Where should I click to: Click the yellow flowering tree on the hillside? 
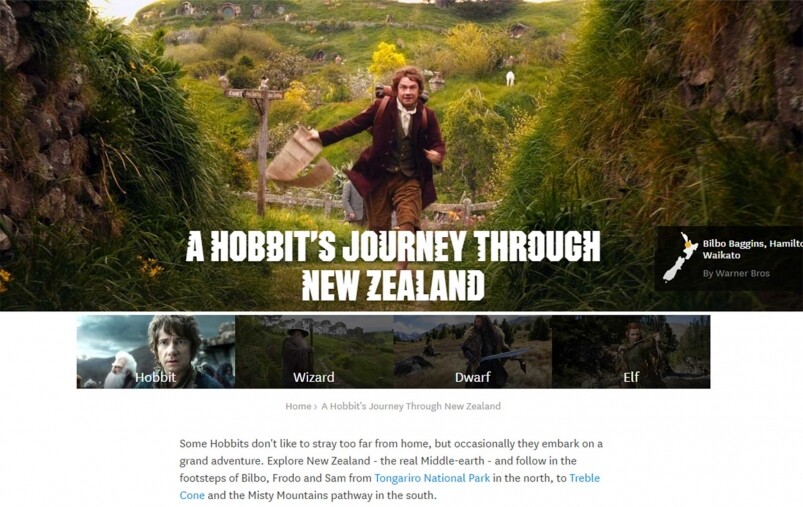pyautogui.click(x=387, y=59)
